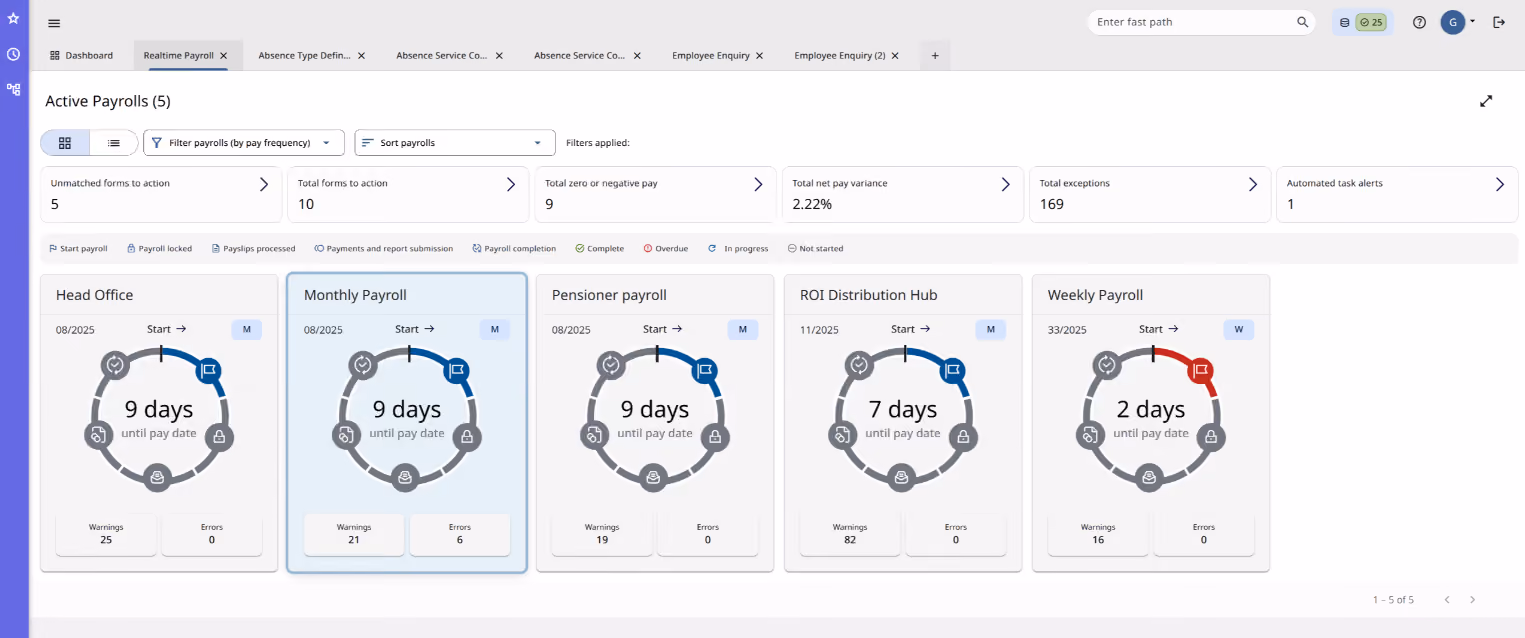Switch to list view
Image resolution: width=1525 pixels, height=638 pixels.
tap(114, 143)
